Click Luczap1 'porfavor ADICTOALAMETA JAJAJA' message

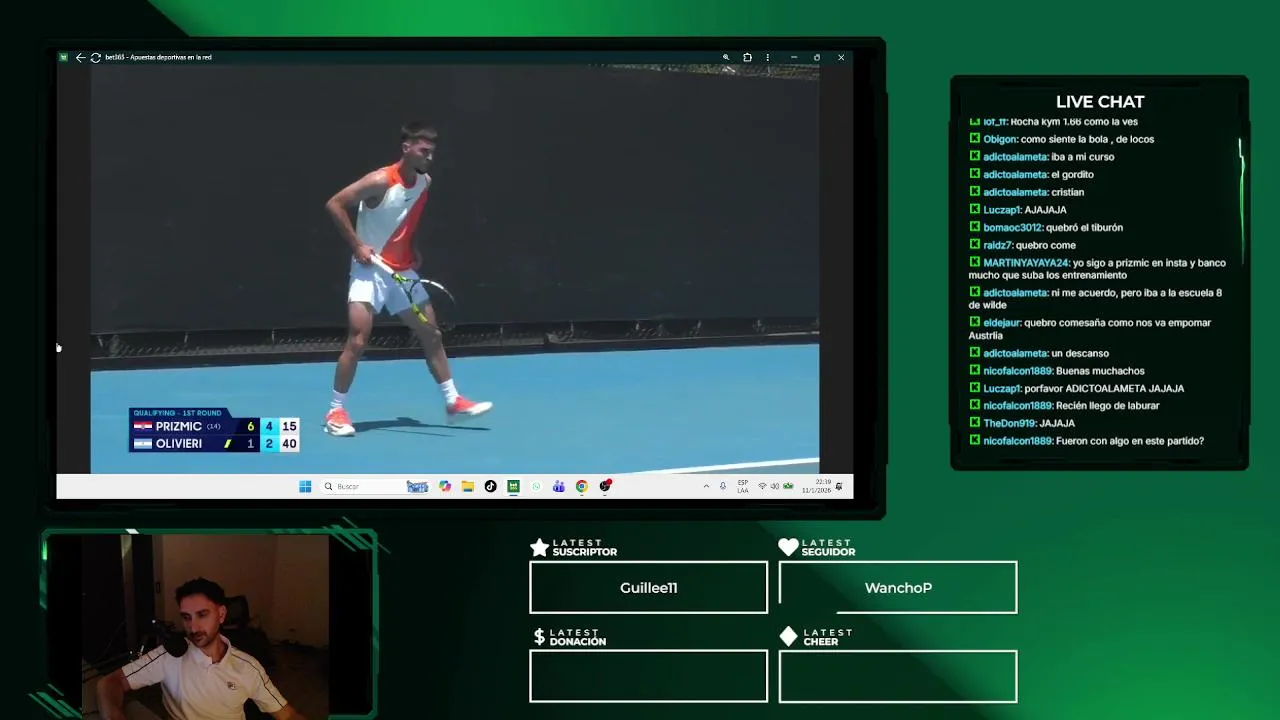point(1076,388)
